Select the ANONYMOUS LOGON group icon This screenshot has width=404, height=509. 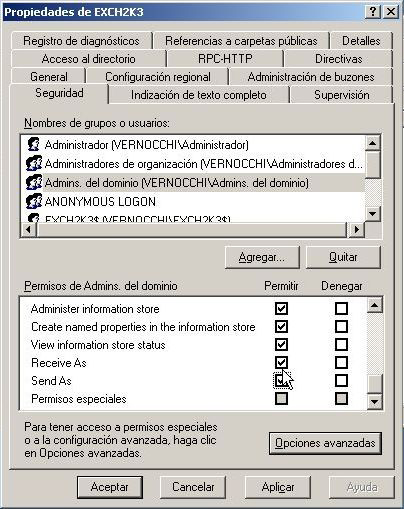pyautogui.click(x=34, y=201)
